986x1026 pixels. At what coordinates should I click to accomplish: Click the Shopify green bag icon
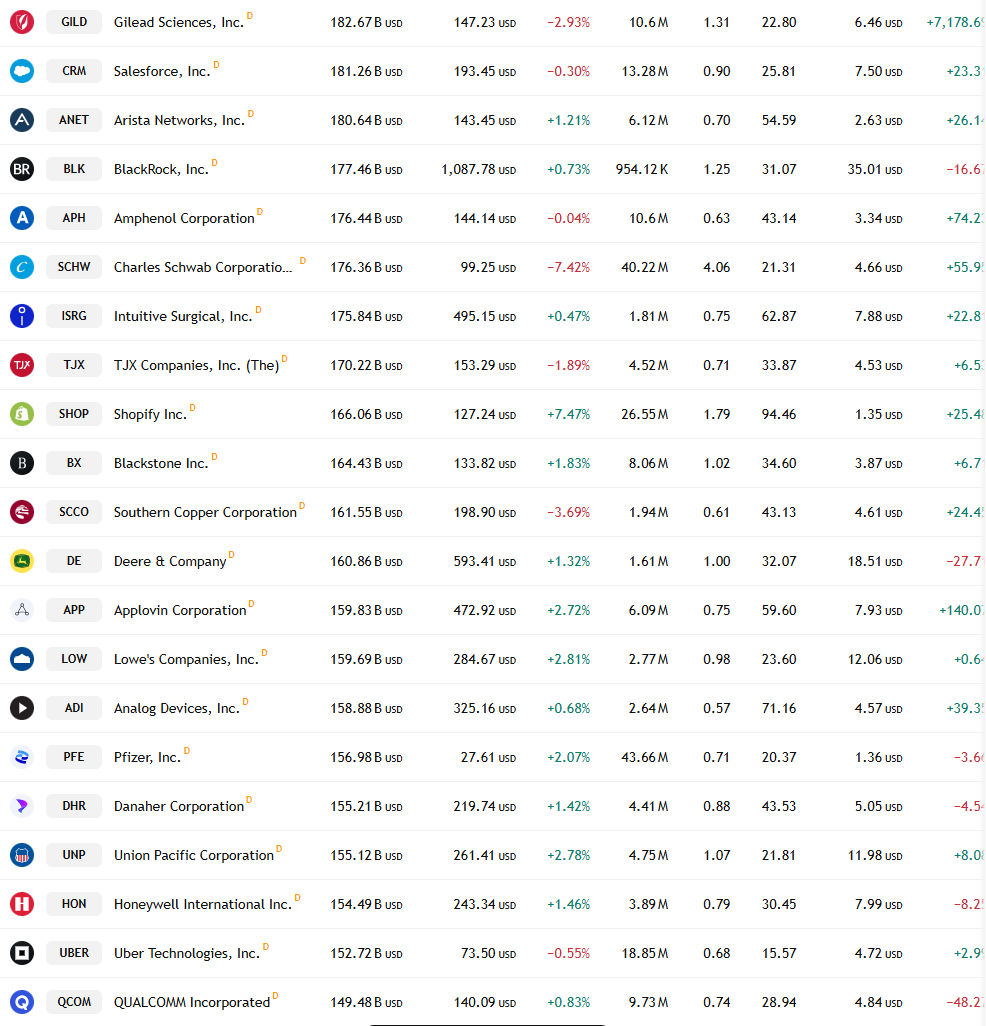tap(22, 414)
